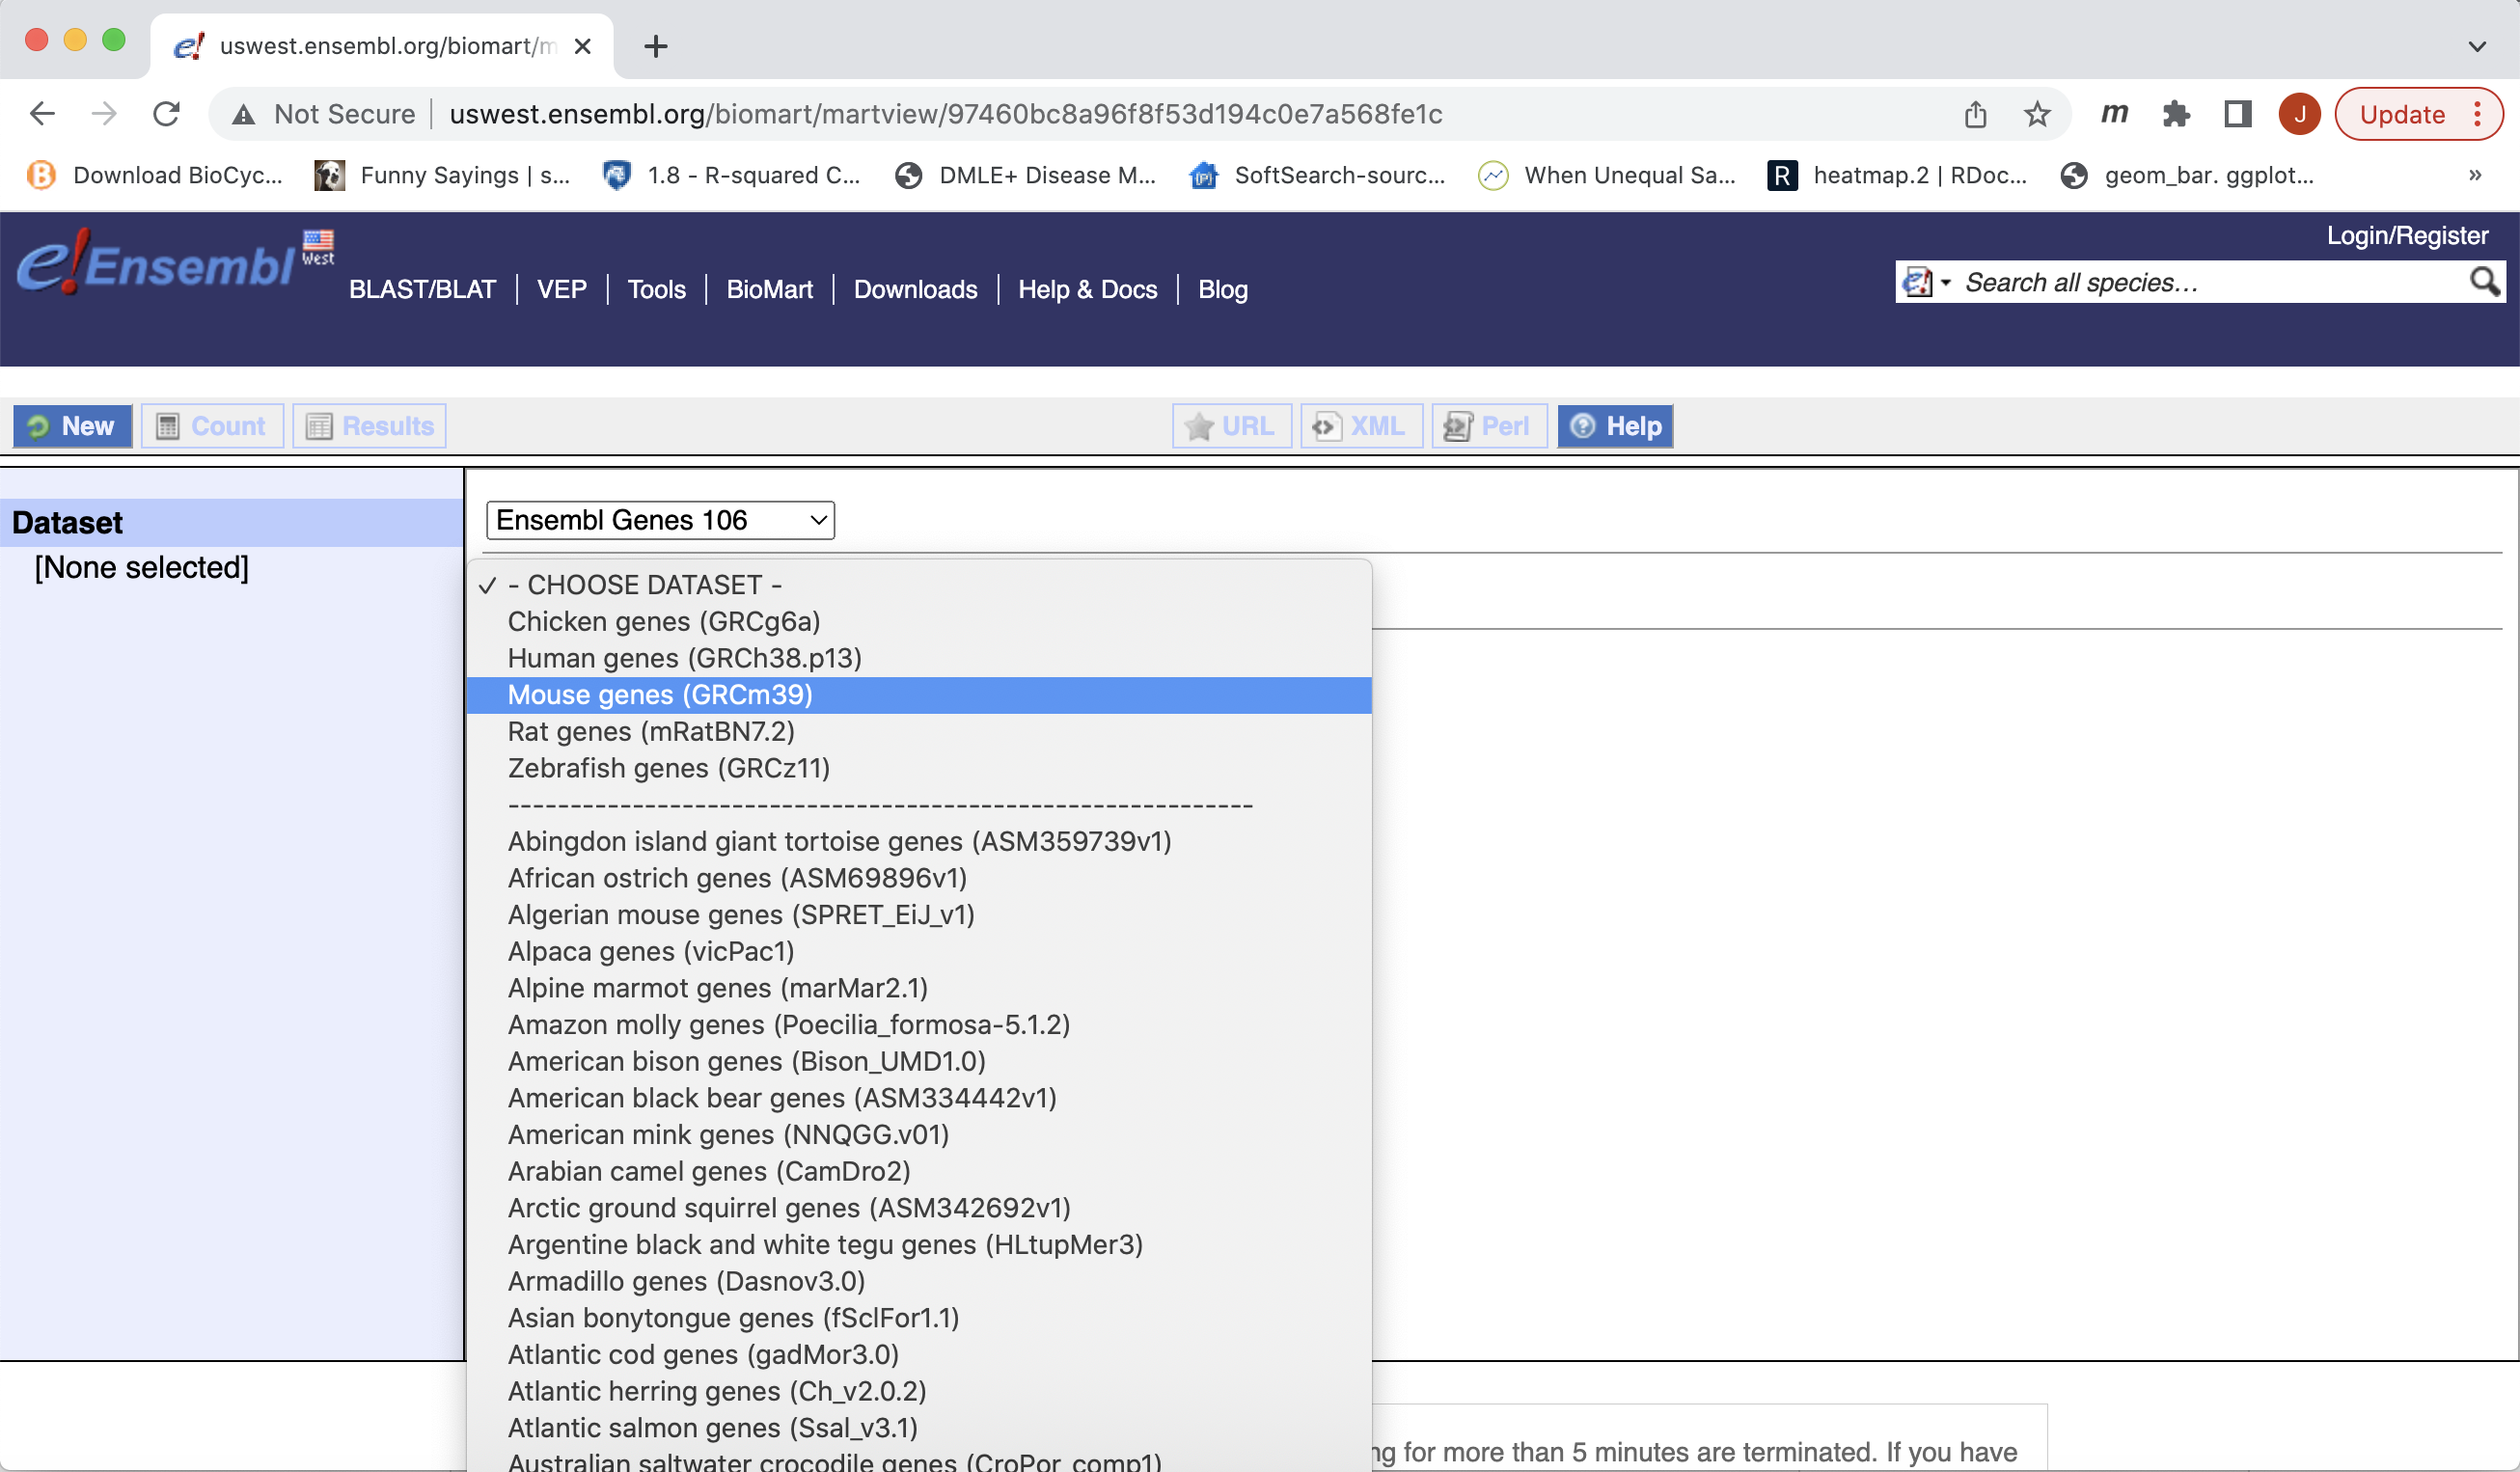The image size is (2520, 1472).
Task: Open the Tools nav menu item
Action: pyautogui.click(x=656, y=289)
